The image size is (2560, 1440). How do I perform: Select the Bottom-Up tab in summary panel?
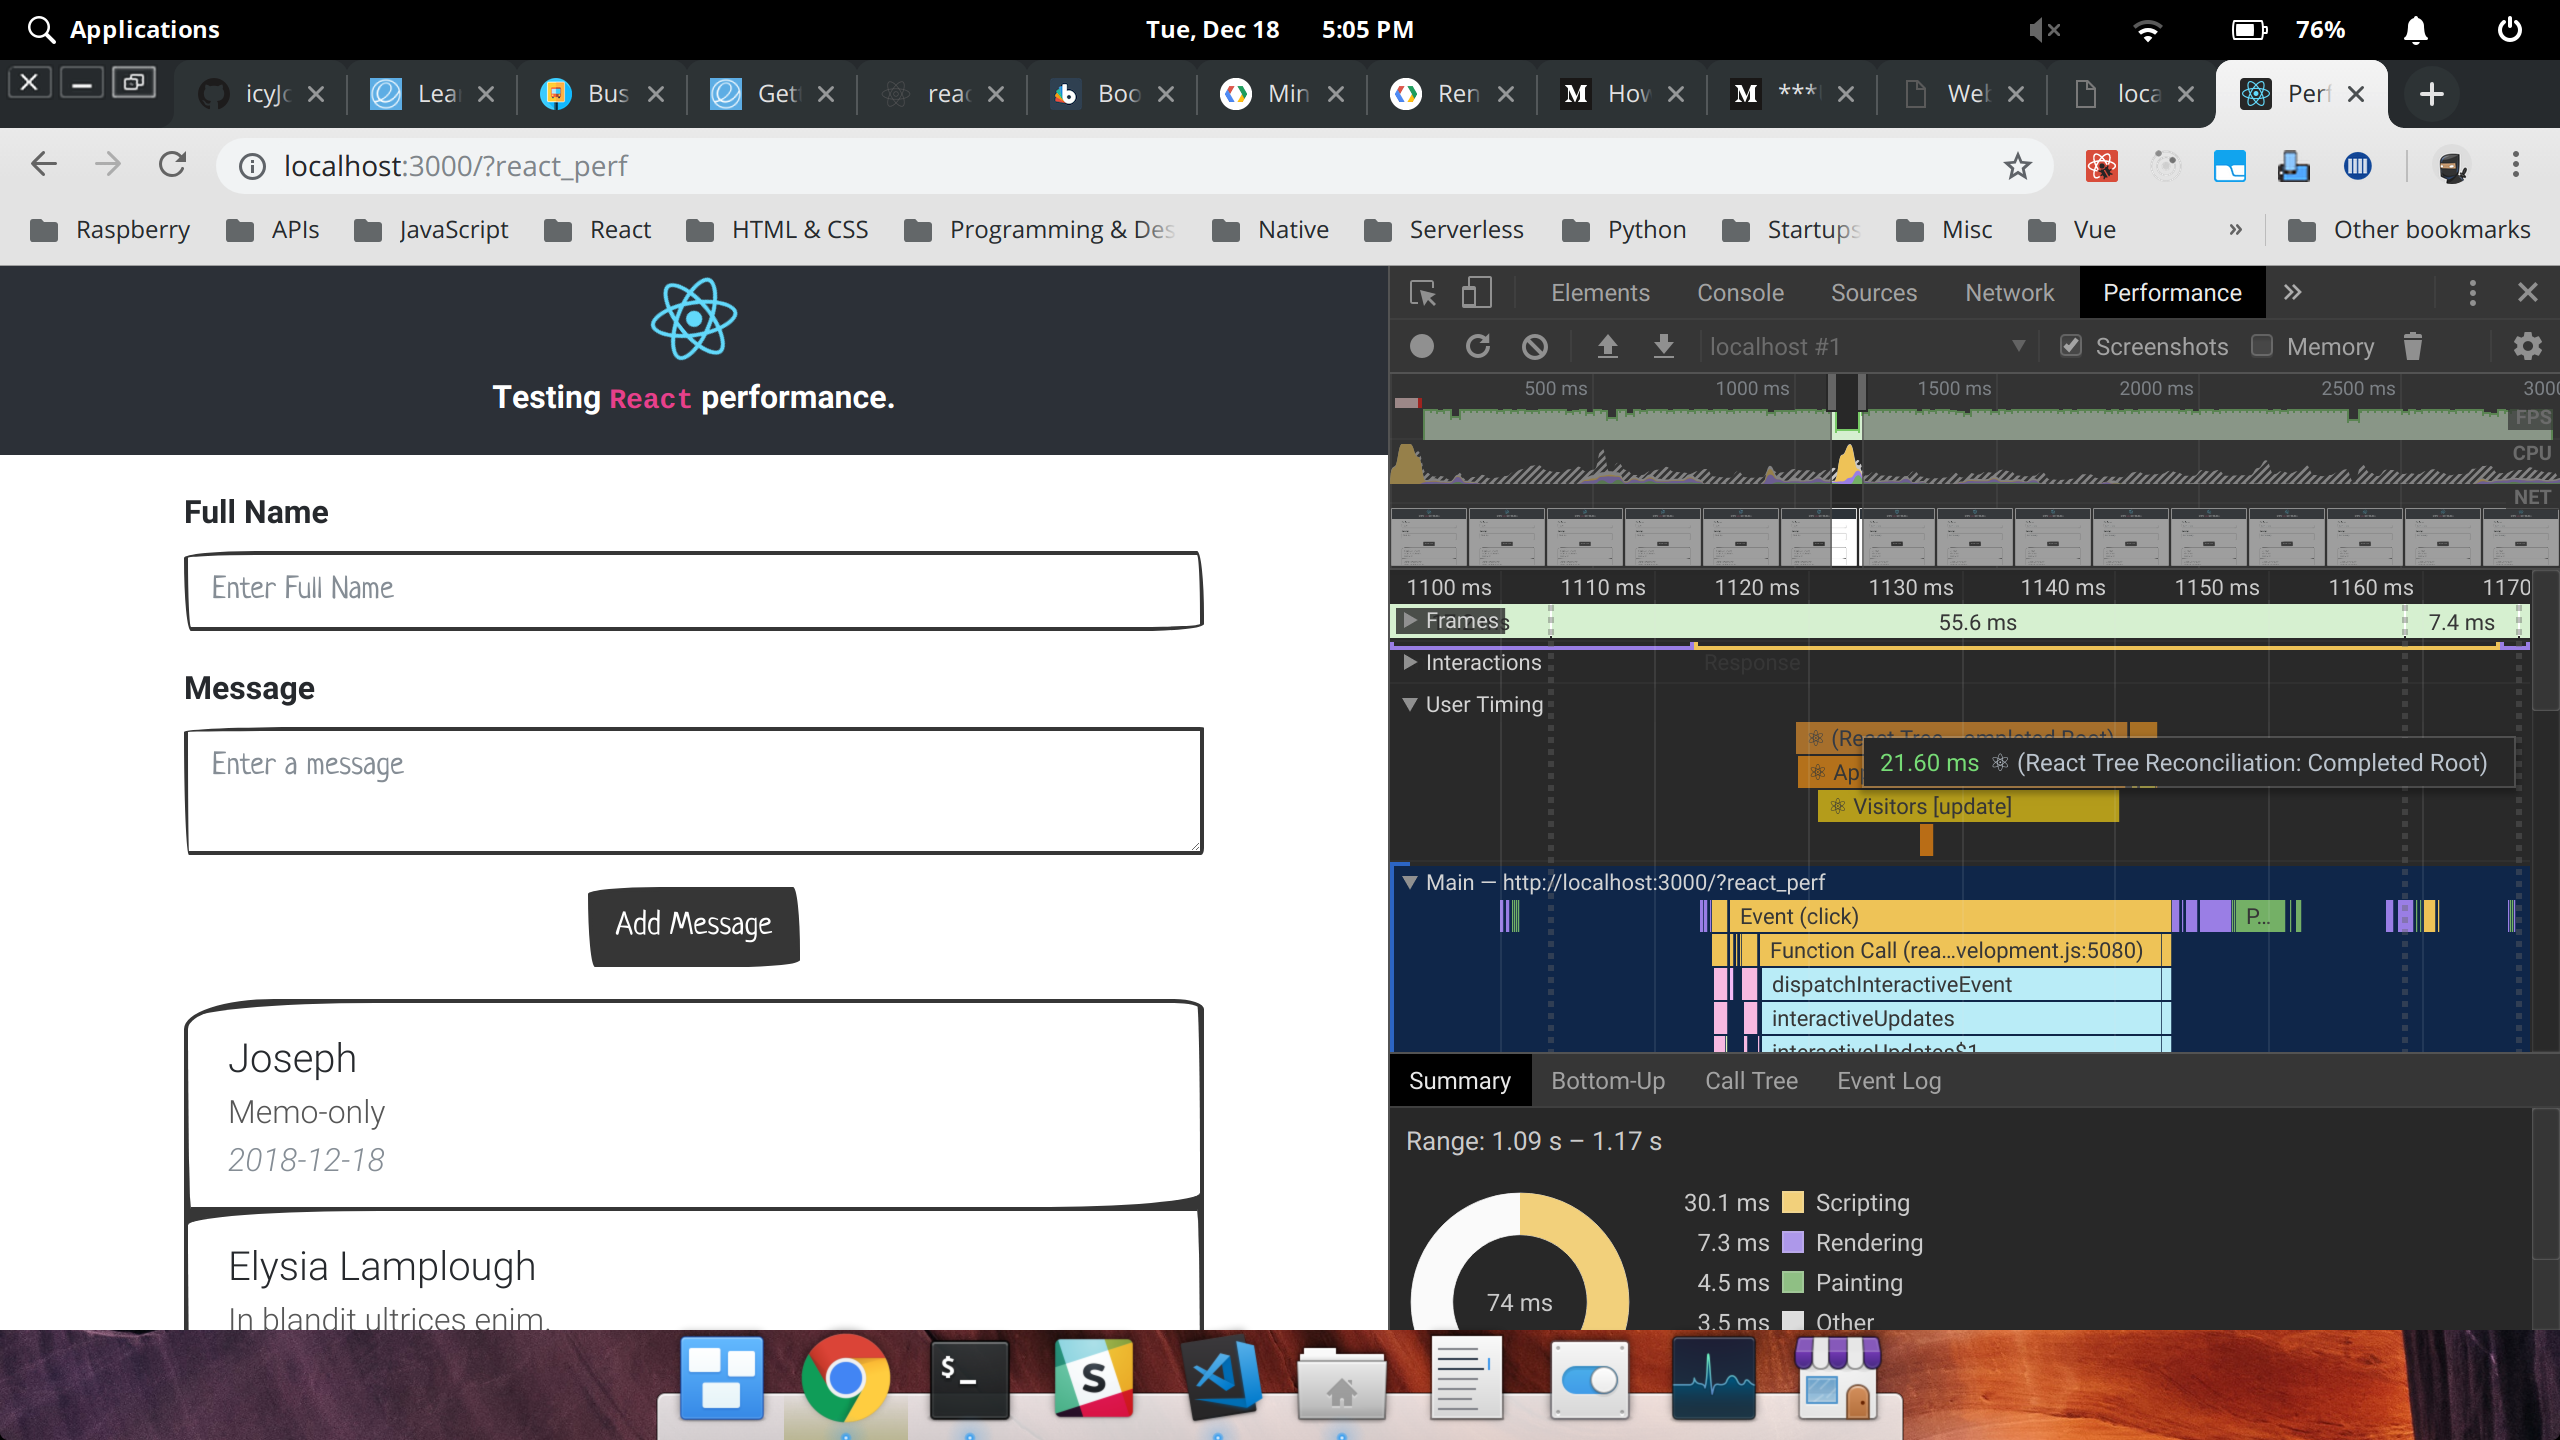[1607, 1080]
